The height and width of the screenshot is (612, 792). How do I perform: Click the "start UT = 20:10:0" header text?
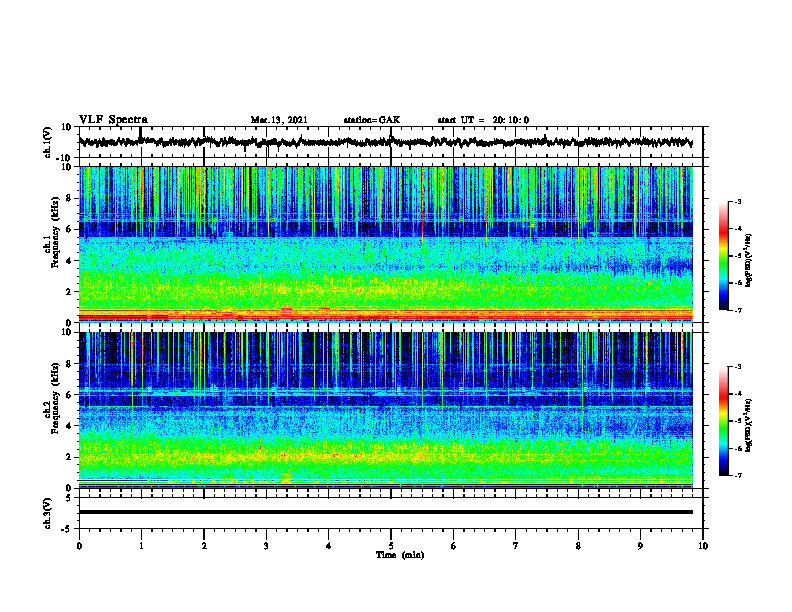pyautogui.click(x=483, y=120)
